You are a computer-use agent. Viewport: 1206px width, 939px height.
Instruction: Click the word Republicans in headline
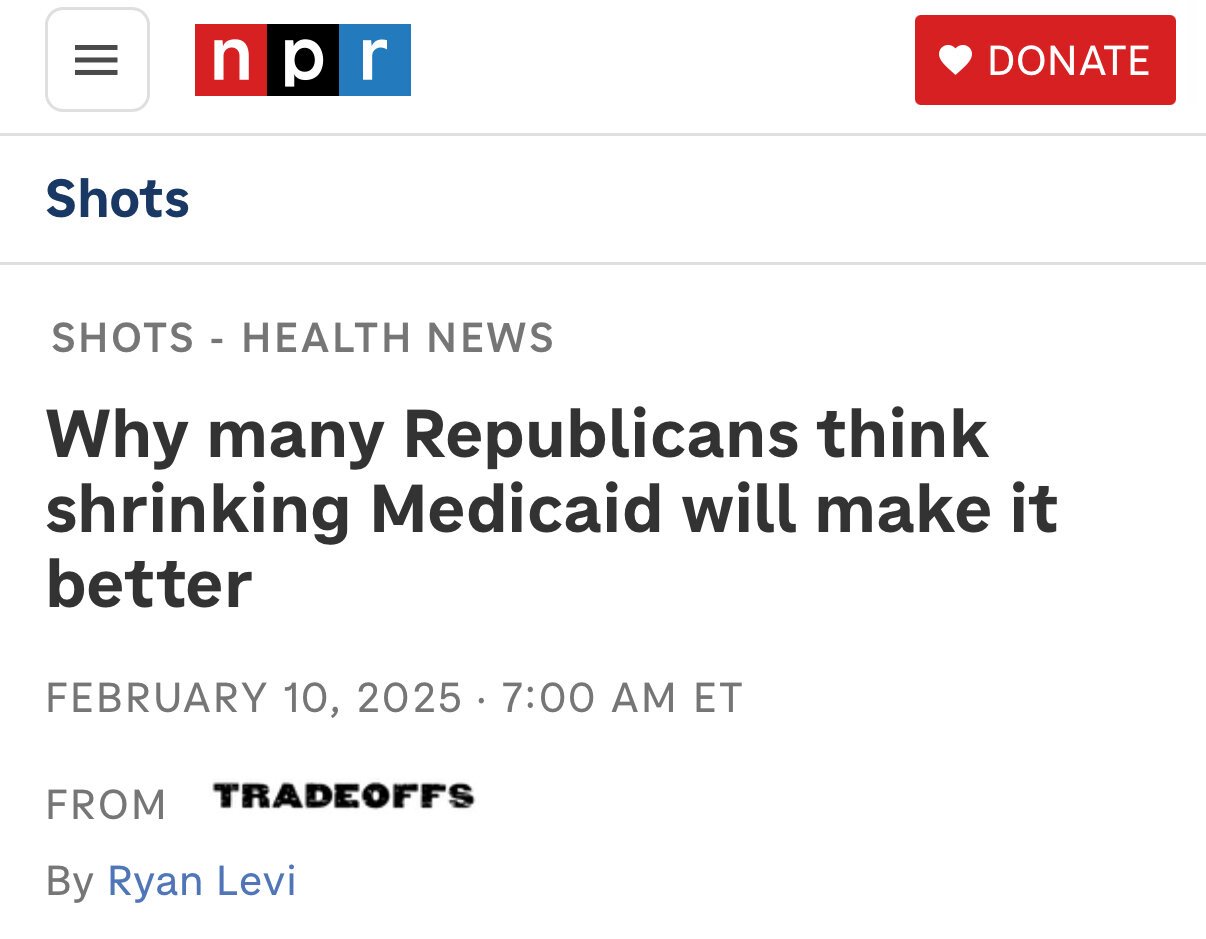point(601,436)
